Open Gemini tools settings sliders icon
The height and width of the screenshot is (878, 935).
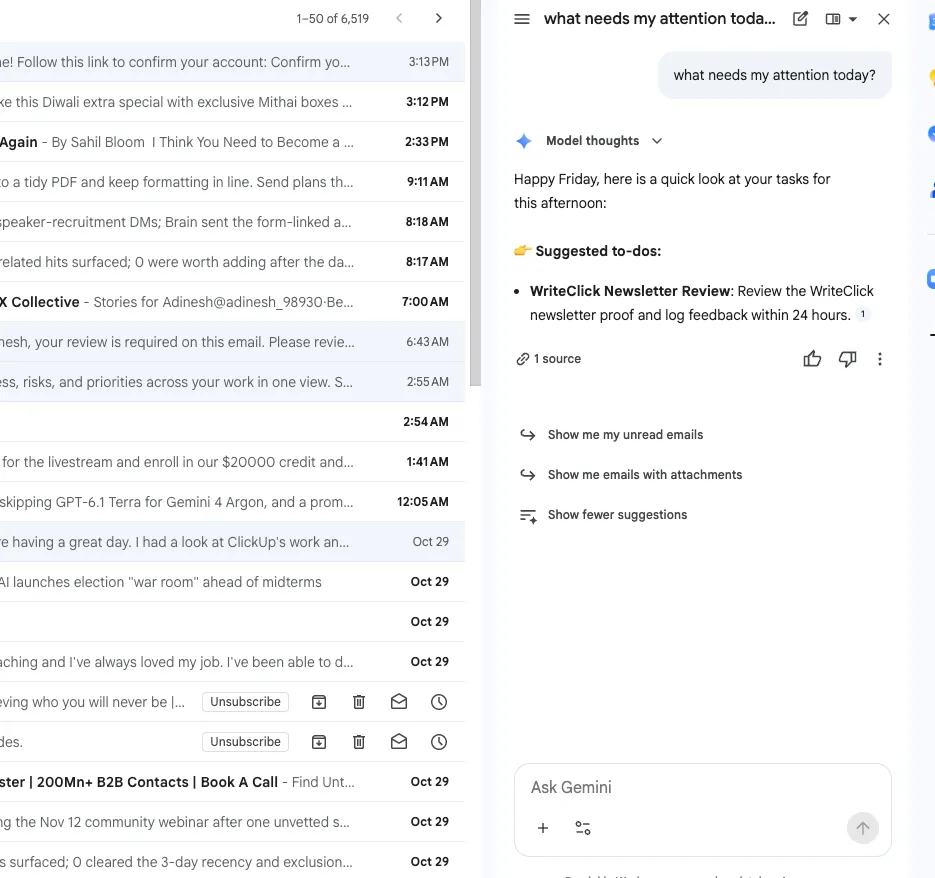tap(583, 828)
